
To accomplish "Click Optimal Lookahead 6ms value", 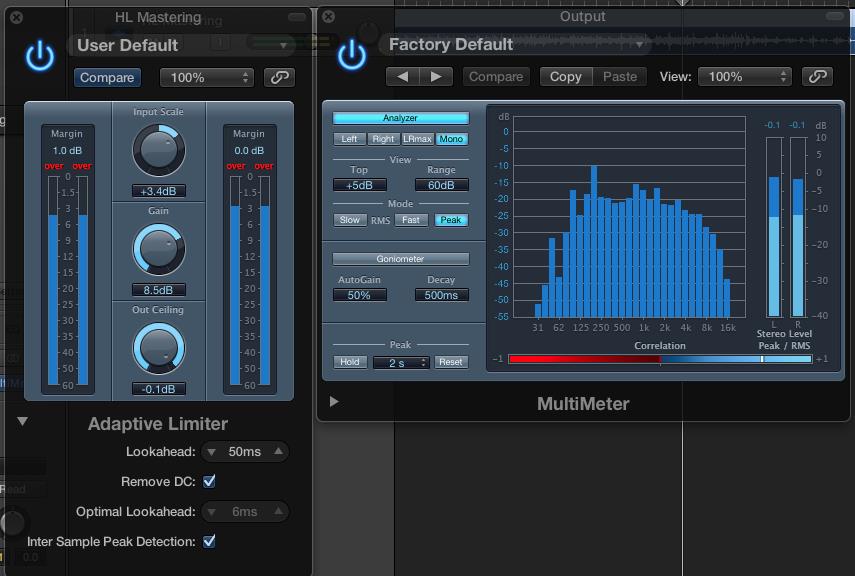I will pos(245,512).
